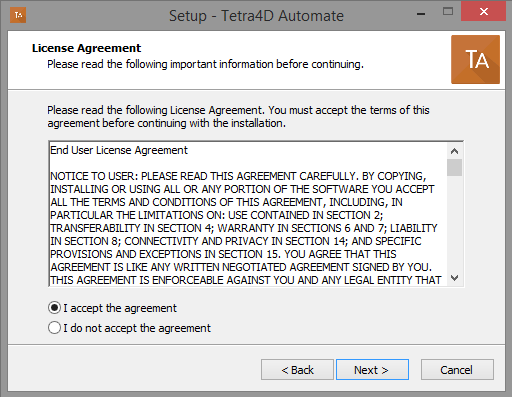Click the license text scroll-up arrow
Image resolution: width=512 pixels, height=397 pixels.
click(x=454, y=151)
